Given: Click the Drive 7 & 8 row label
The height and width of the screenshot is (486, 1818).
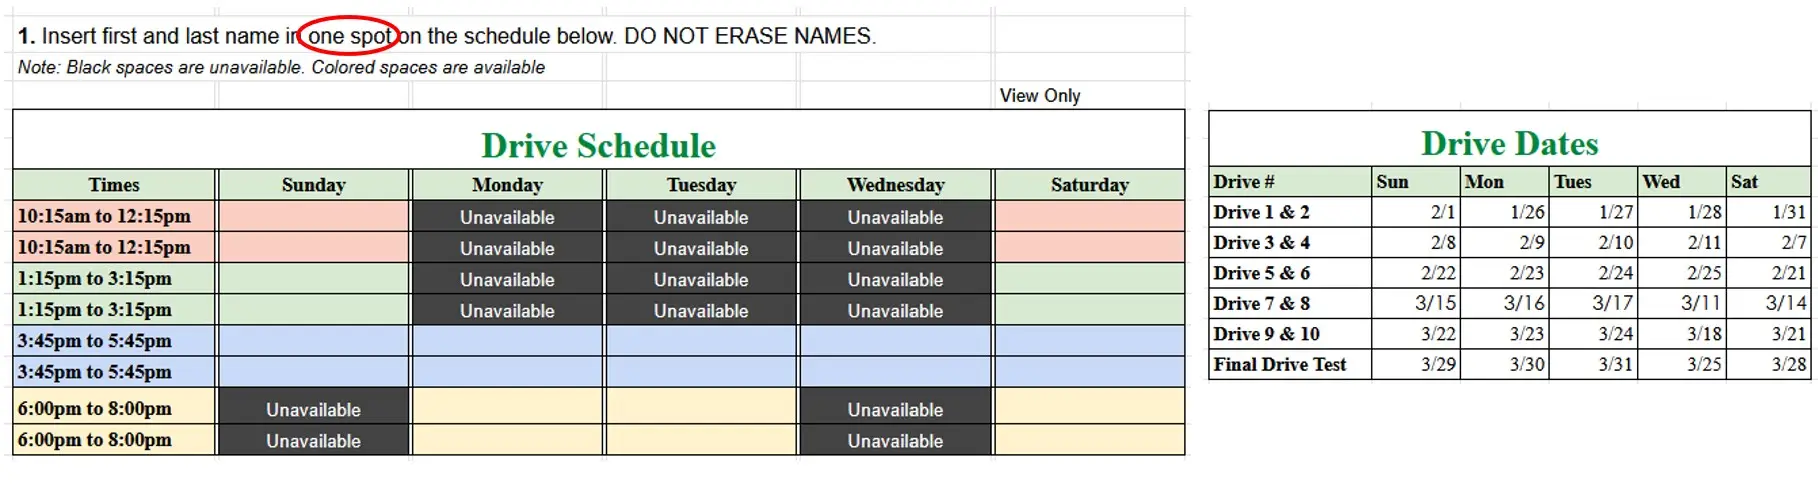Looking at the screenshot, I should pos(1261,304).
